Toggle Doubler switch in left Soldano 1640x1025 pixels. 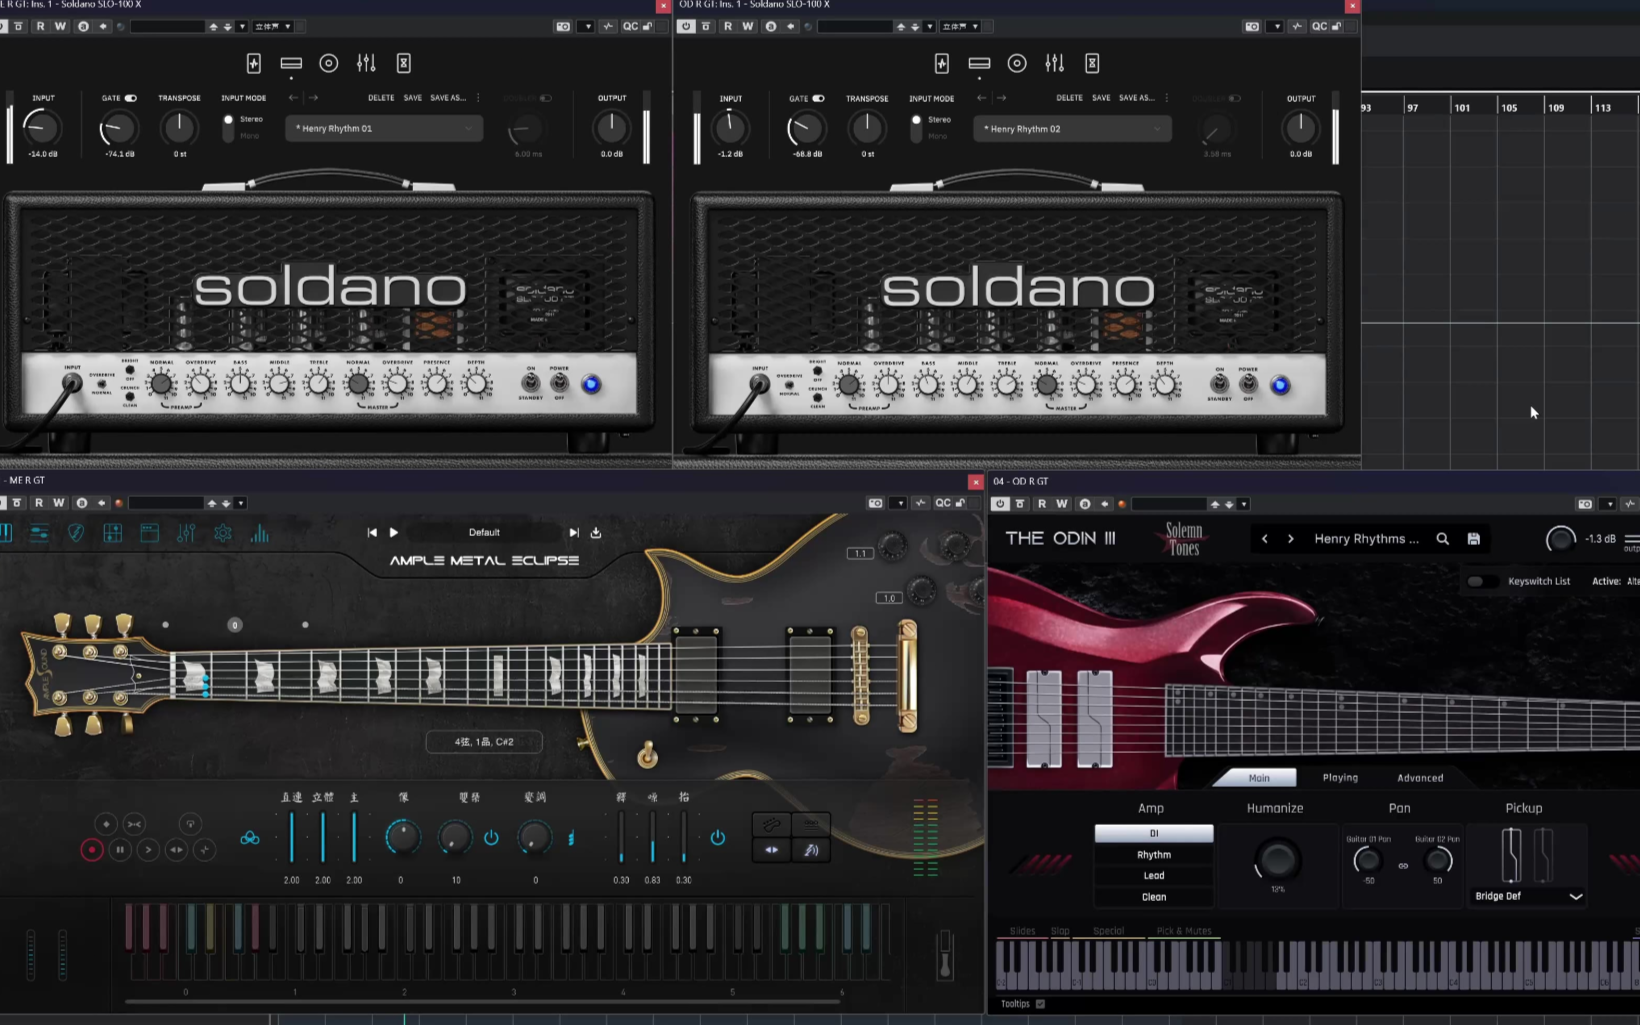tap(545, 98)
